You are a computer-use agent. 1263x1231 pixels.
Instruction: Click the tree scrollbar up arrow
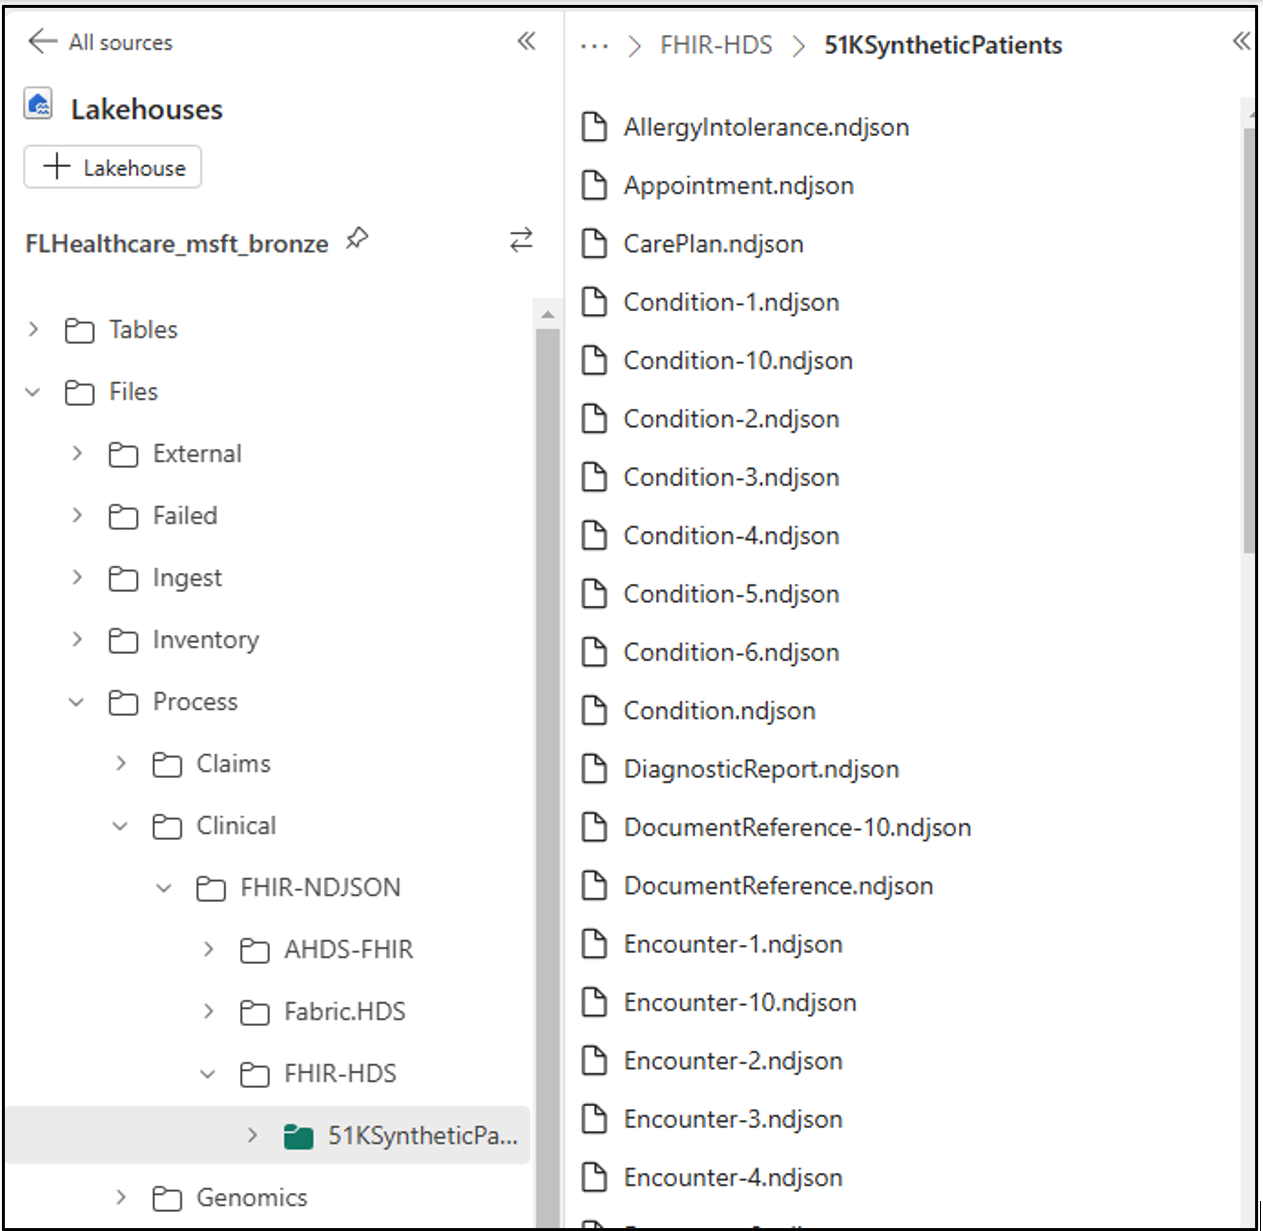pyautogui.click(x=547, y=314)
